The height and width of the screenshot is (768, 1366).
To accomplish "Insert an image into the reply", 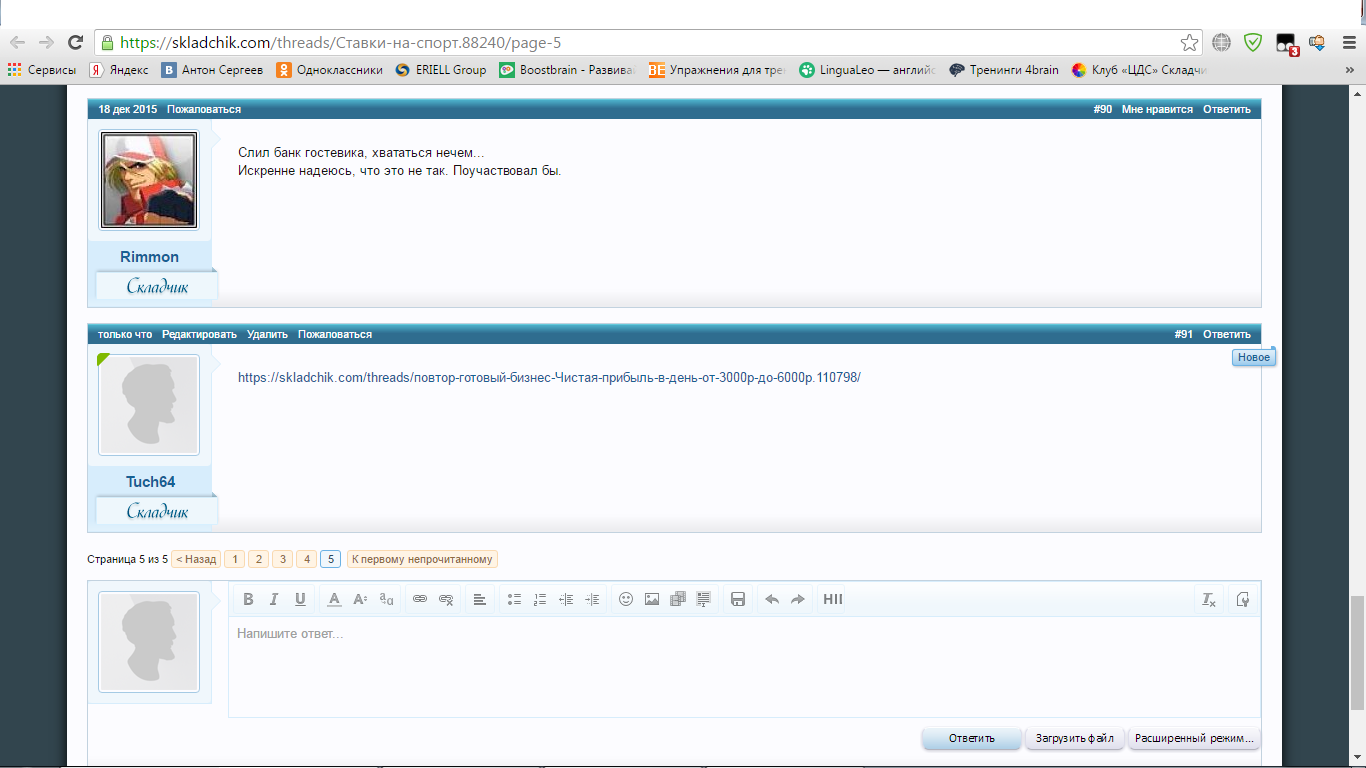I will [652, 600].
